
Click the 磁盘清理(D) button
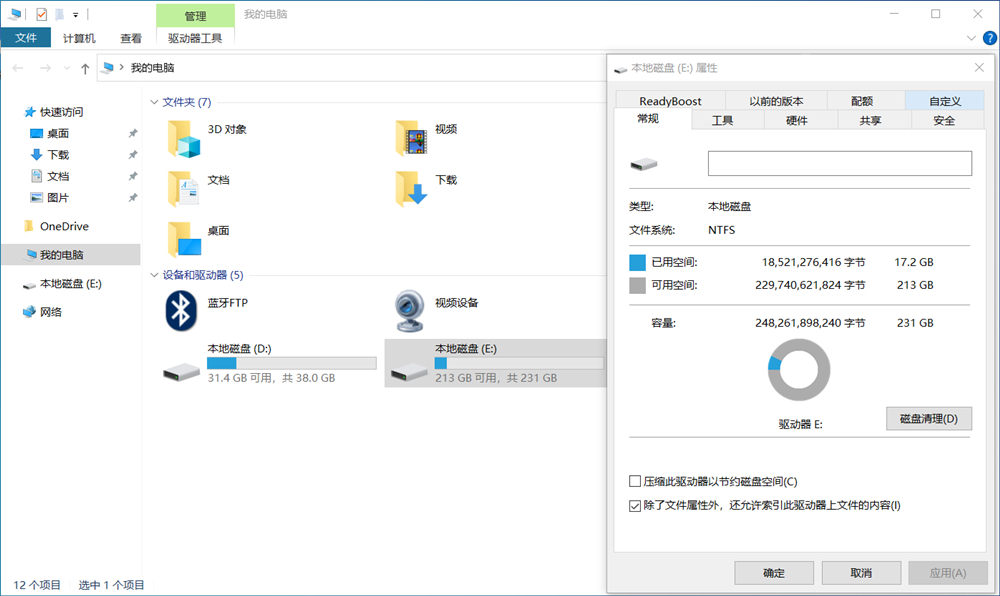tap(929, 419)
